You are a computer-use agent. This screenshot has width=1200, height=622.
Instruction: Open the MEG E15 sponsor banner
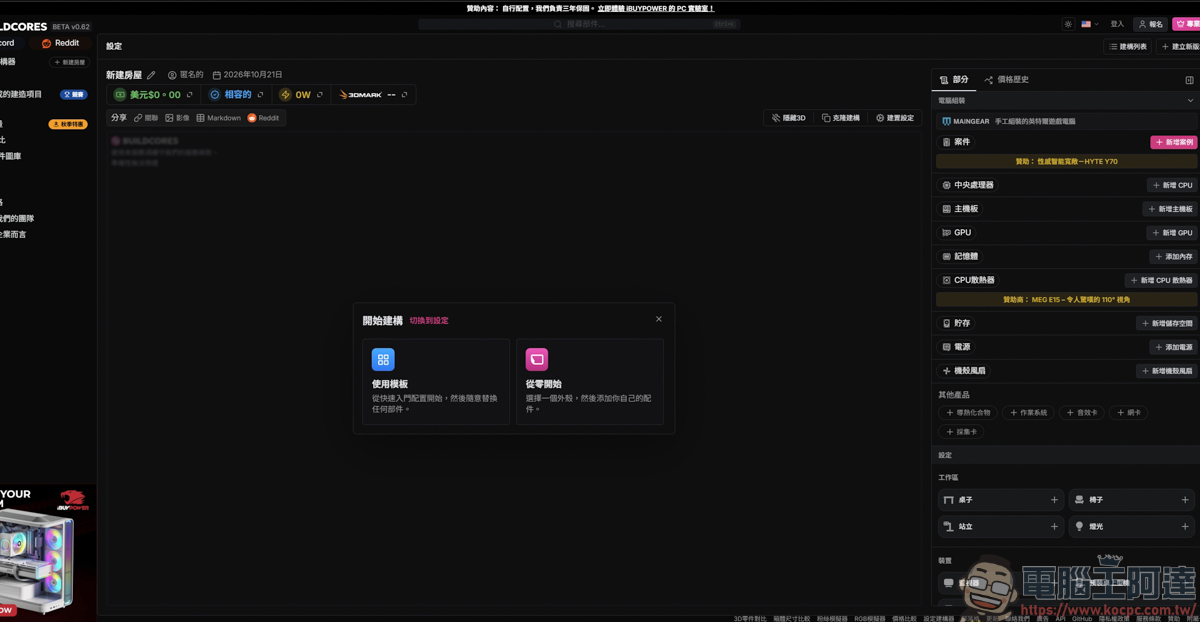click(x=1067, y=299)
